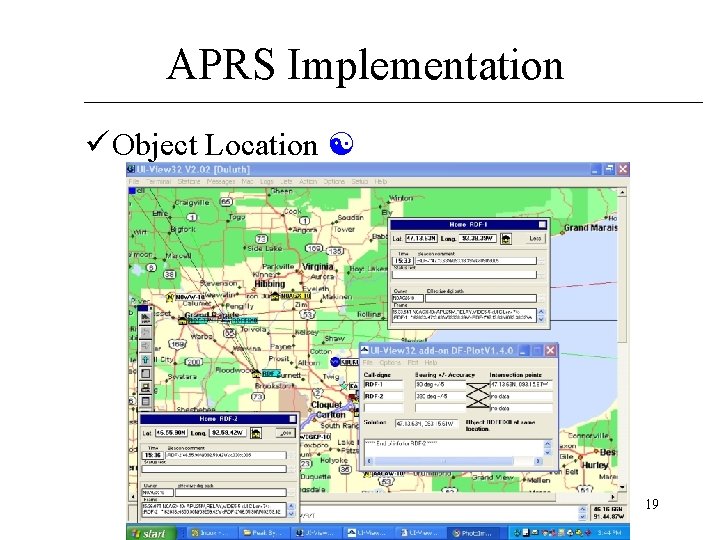Click the Time field showing 15:33
Image resolution: width=720 pixels, height=540 pixels.
[403, 261]
